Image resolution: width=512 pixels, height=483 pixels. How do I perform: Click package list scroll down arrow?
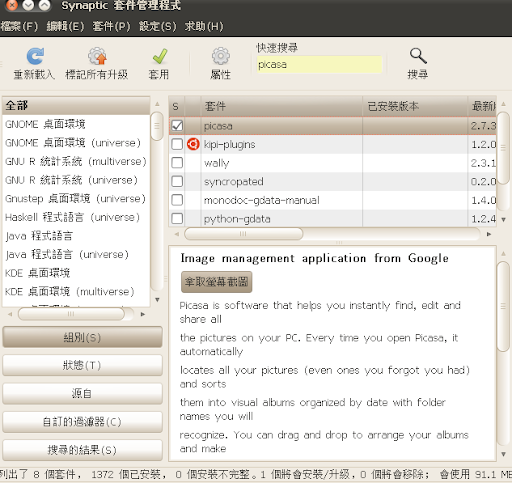click(x=503, y=219)
